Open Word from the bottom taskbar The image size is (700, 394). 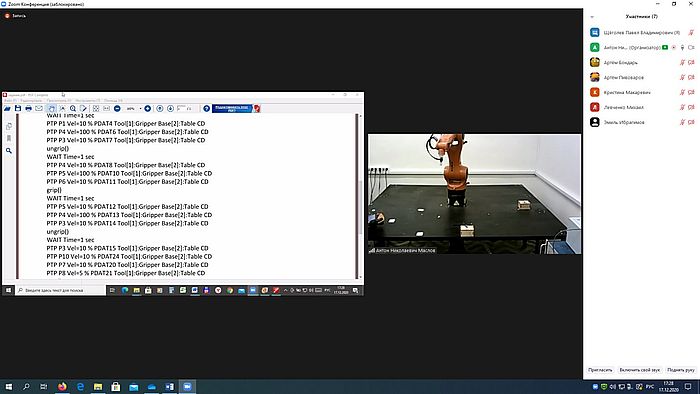click(x=170, y=386)
